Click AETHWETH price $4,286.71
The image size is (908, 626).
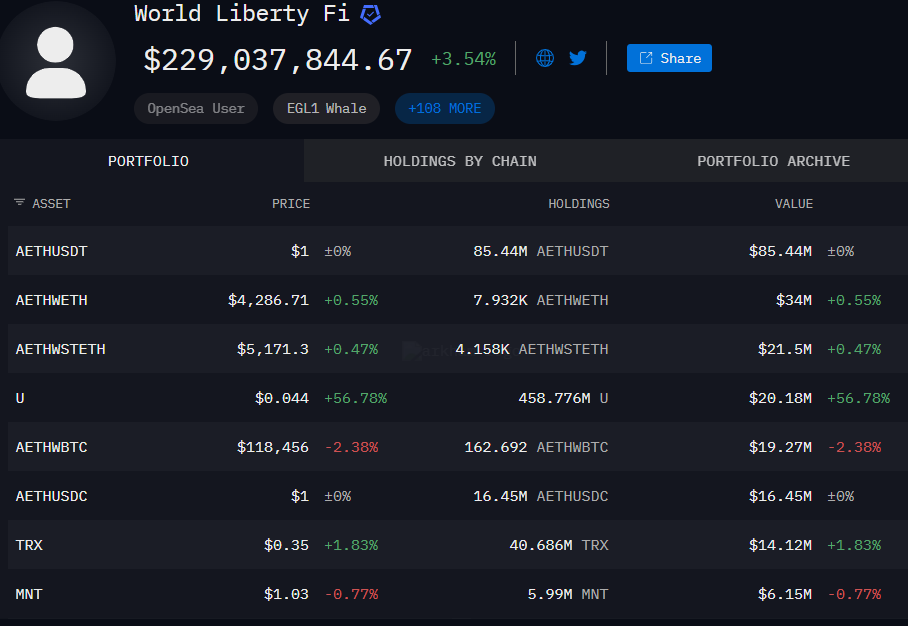pos(268,300)
